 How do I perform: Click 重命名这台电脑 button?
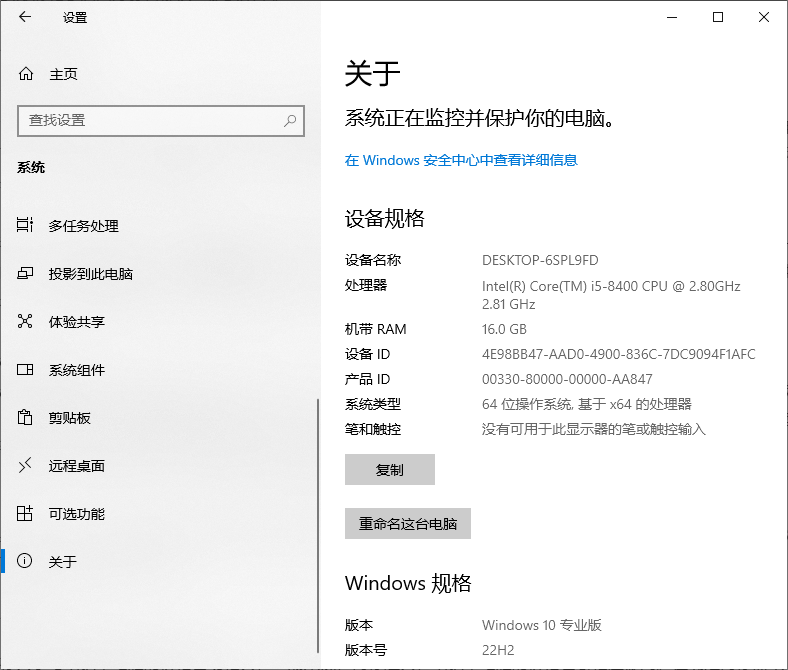(408, 523)
